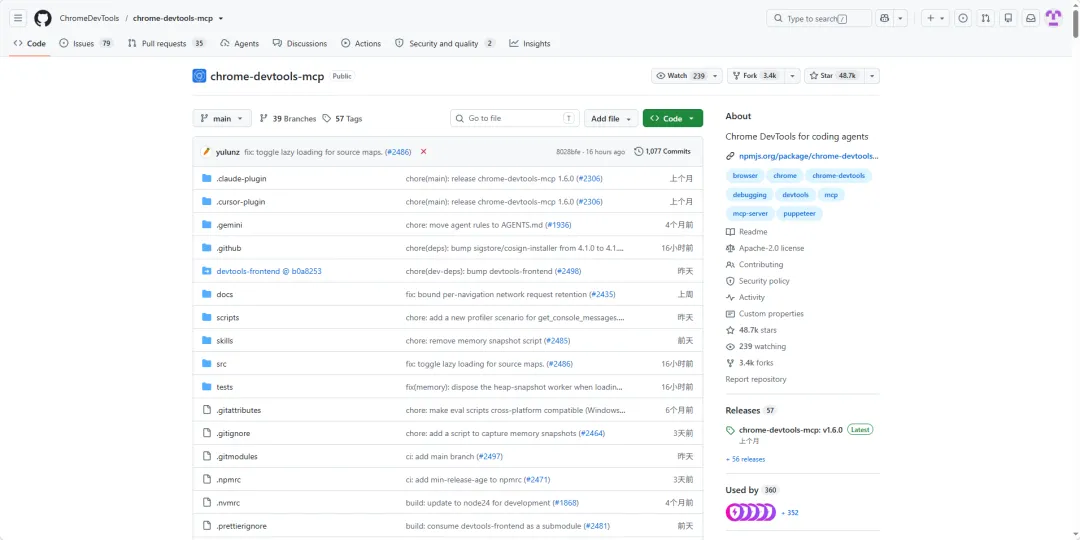1080x540 pixels.
Task: Open the Insights tab
Action: click(530, 43)
